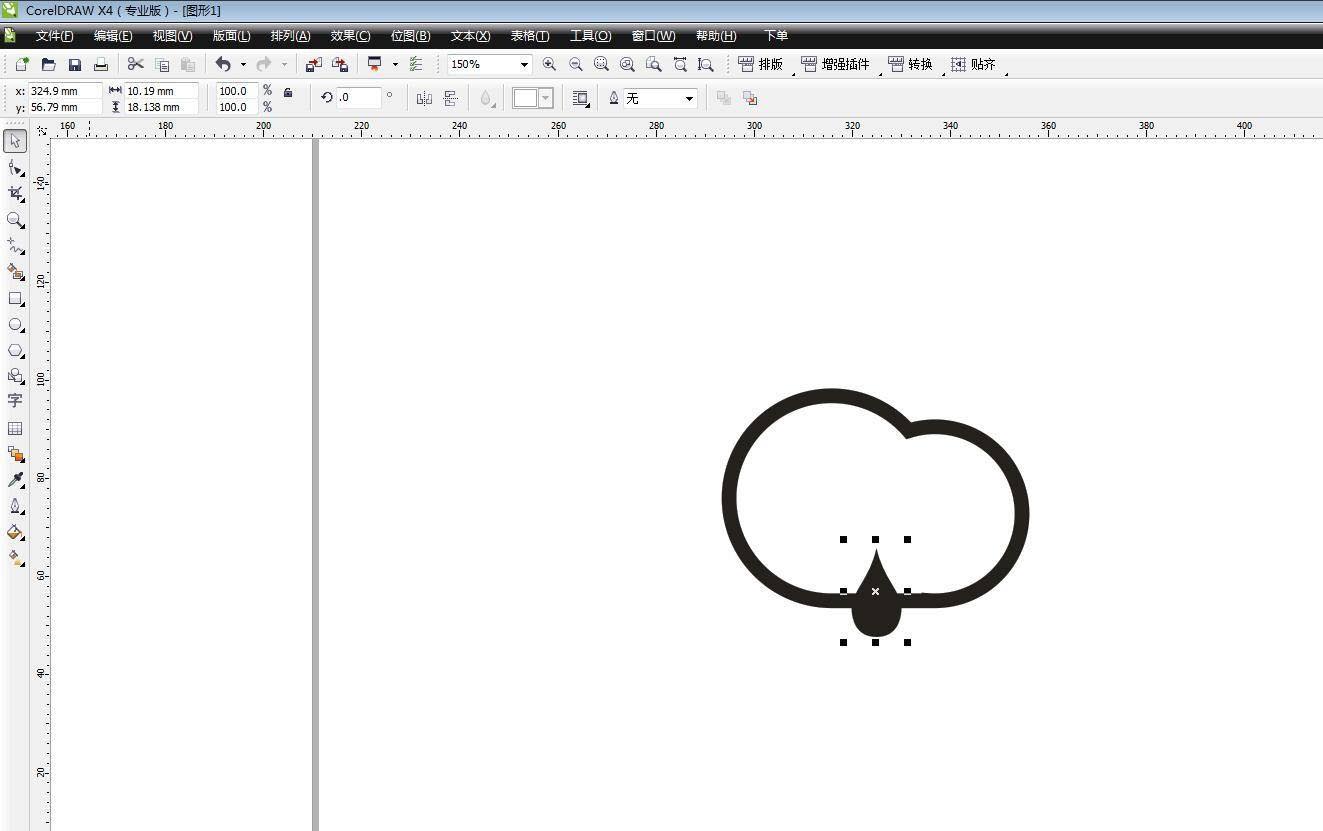Open the undo history dropdown arrow
1323x831 pixels.
(243, 64)
